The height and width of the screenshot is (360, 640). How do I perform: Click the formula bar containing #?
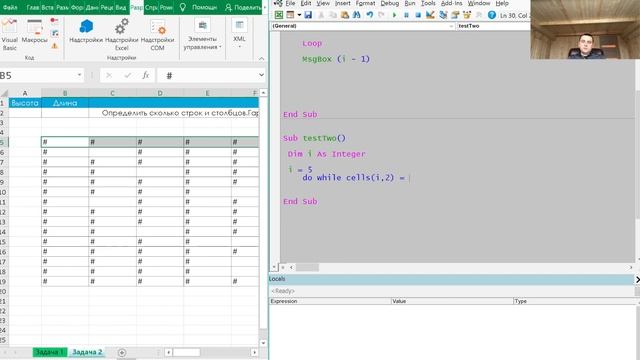208,75
